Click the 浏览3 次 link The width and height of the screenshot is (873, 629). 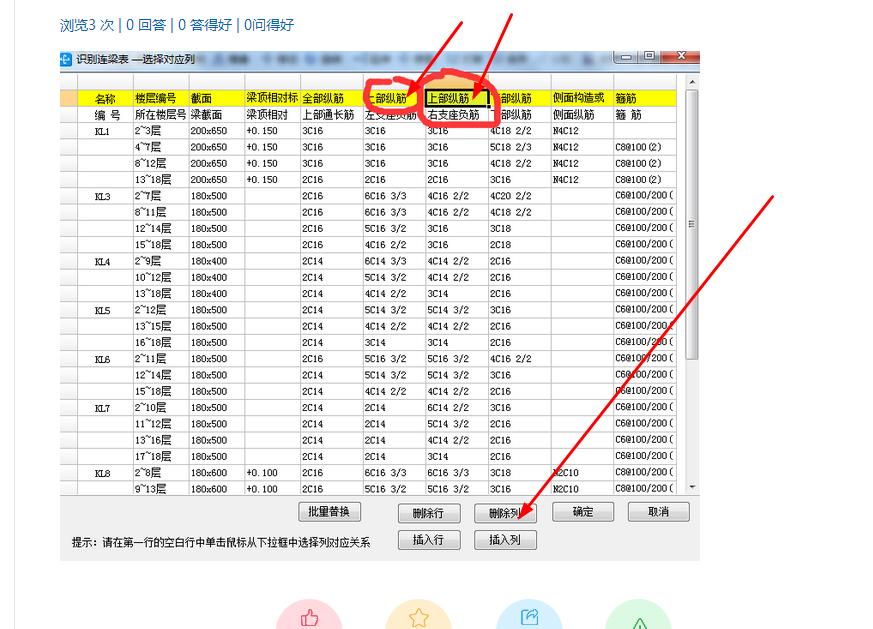tap(87, 25)
